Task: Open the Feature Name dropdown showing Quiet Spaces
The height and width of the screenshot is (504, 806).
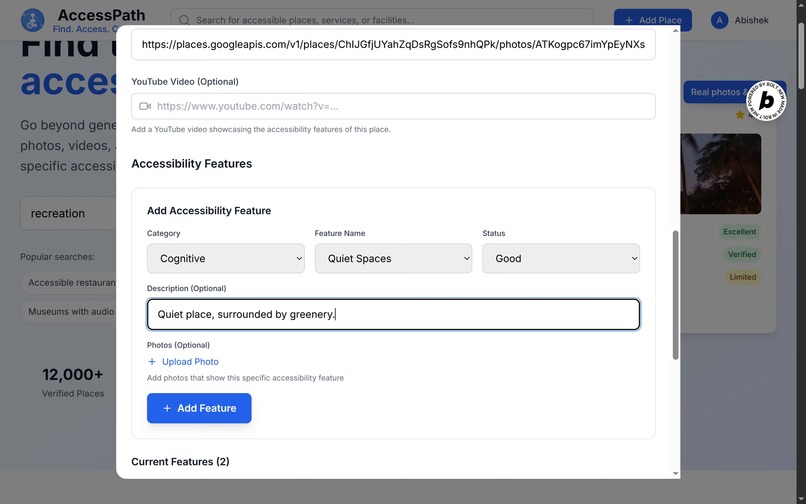Action: tap(393, 258)
